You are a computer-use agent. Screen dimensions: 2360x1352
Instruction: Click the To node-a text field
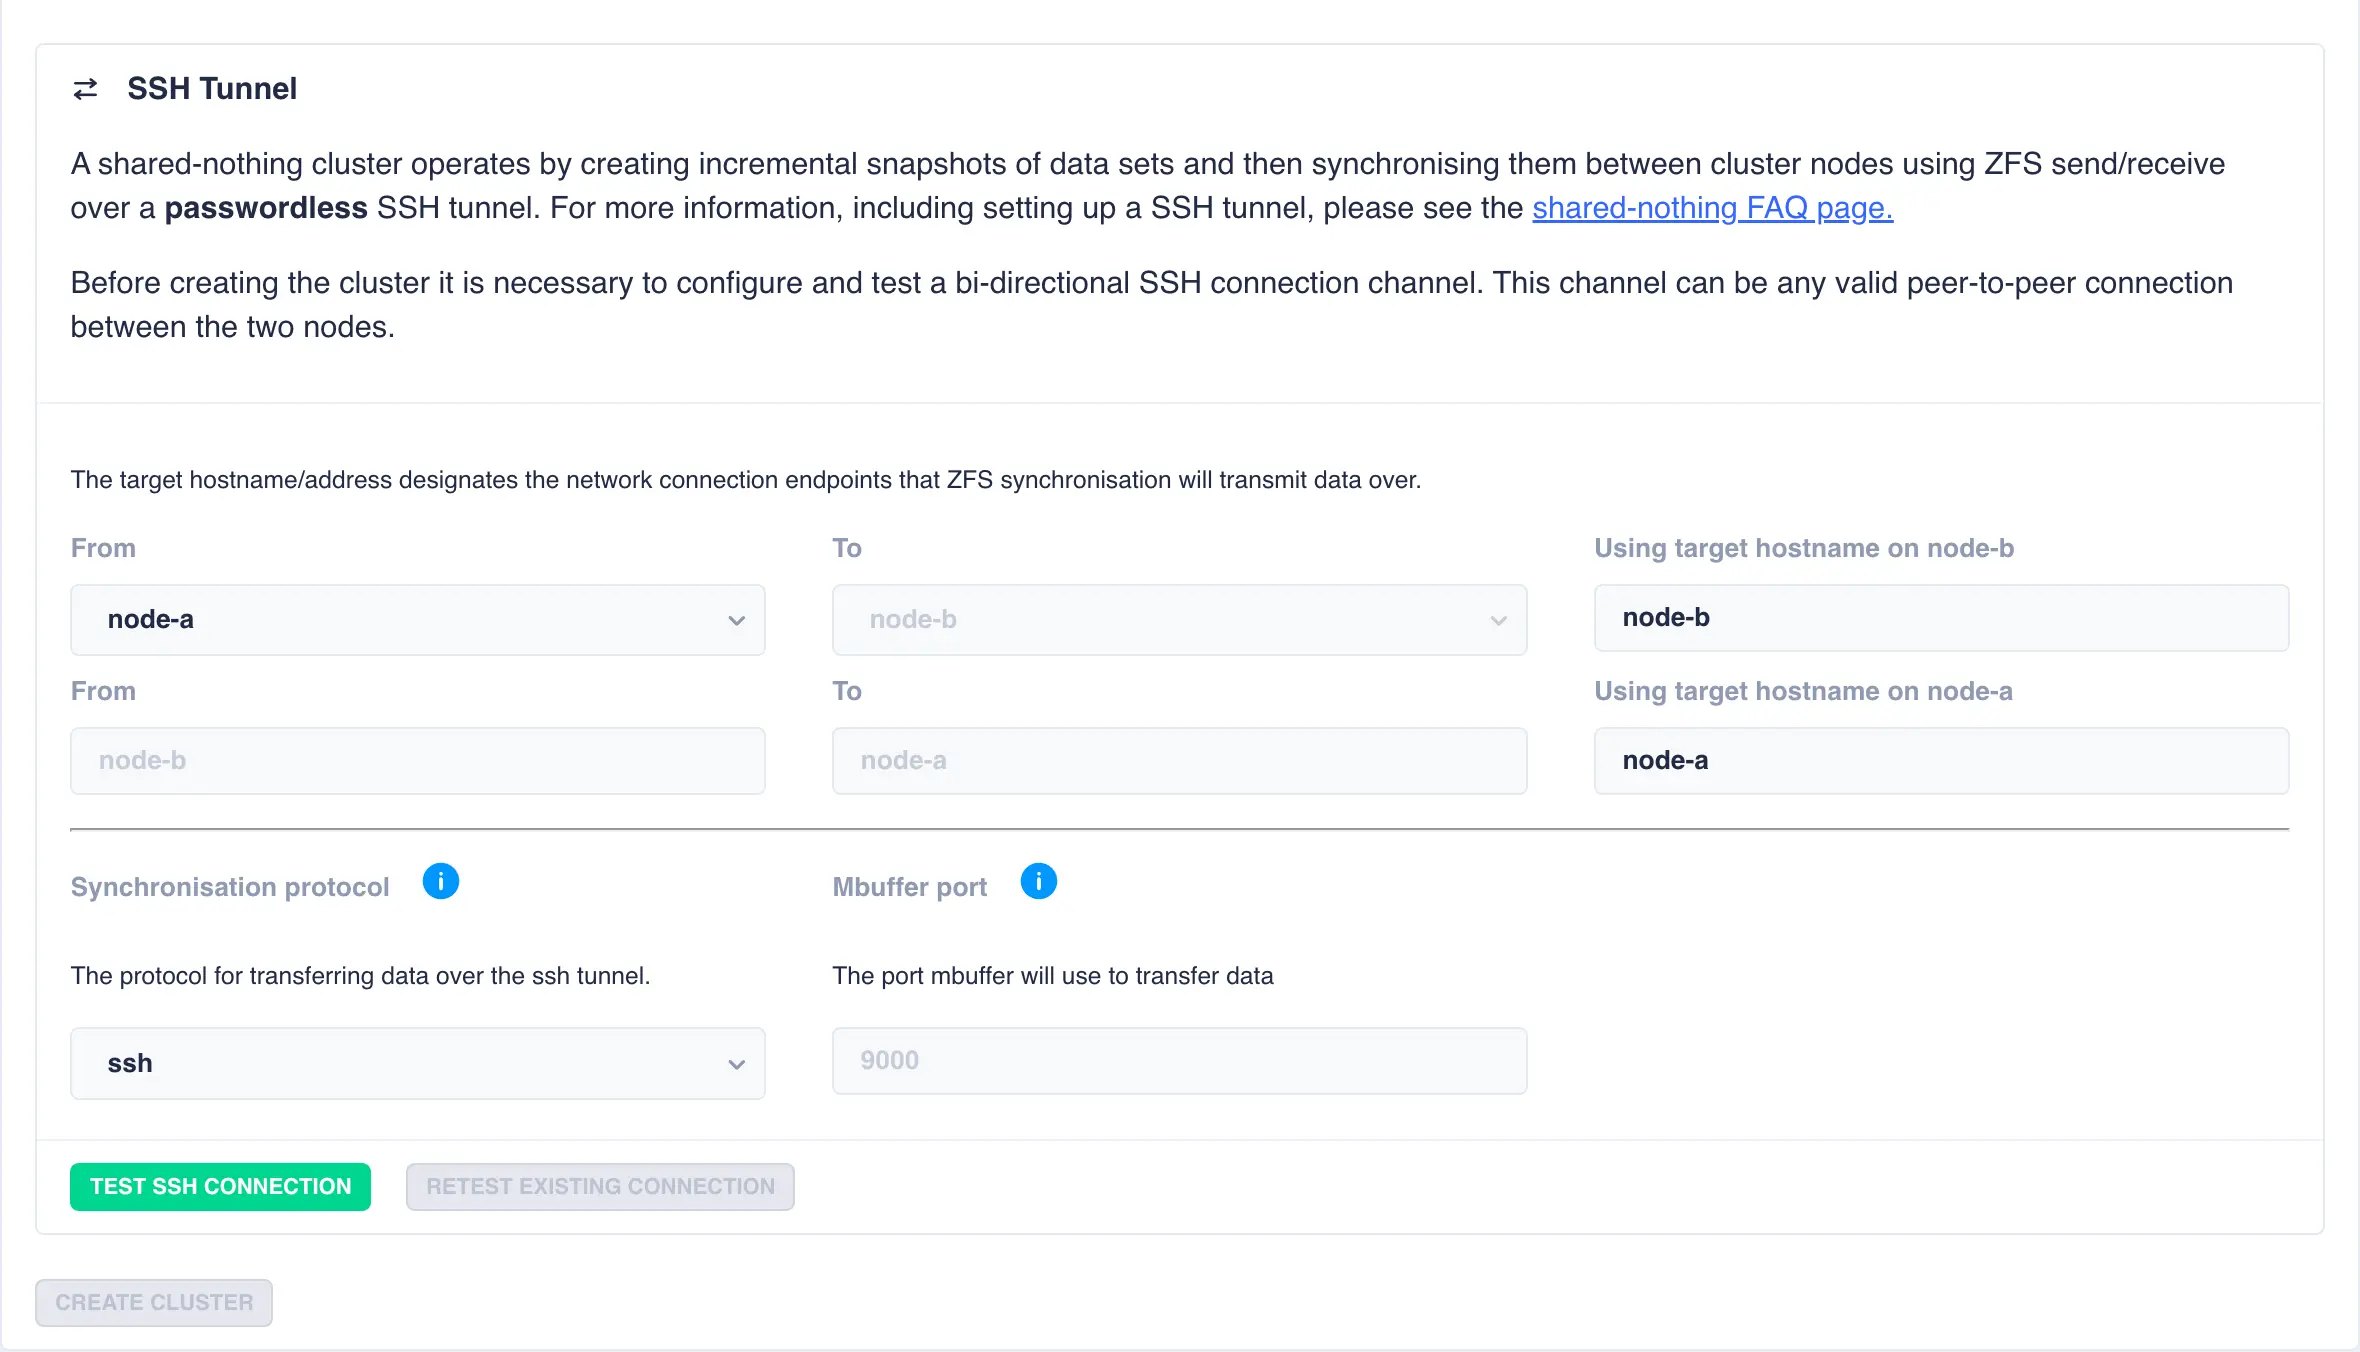(1179, 761)
